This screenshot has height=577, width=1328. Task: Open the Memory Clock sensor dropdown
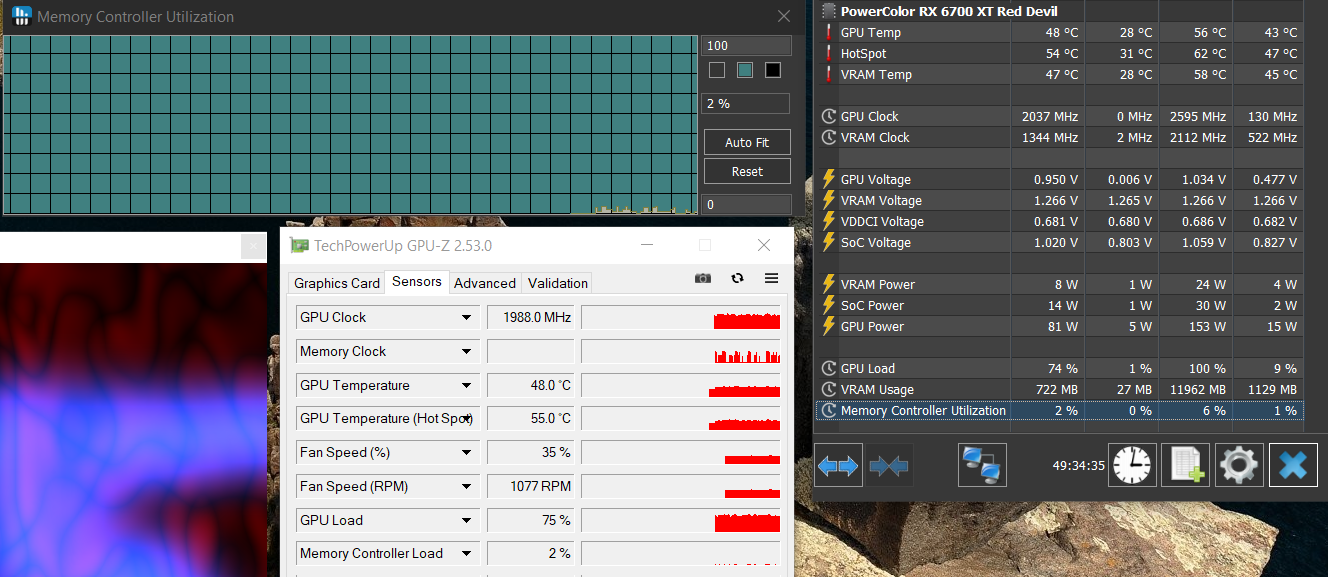[x=466, y=351]
